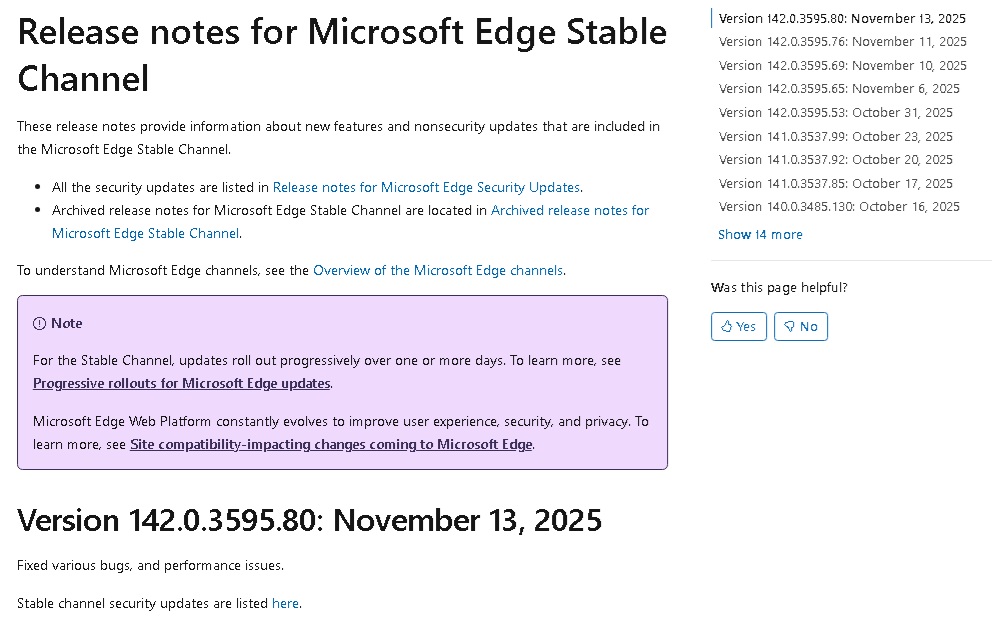992x621 pixels.
Task: Click the 'here' security updates link
Action: (x=285, y=603)
